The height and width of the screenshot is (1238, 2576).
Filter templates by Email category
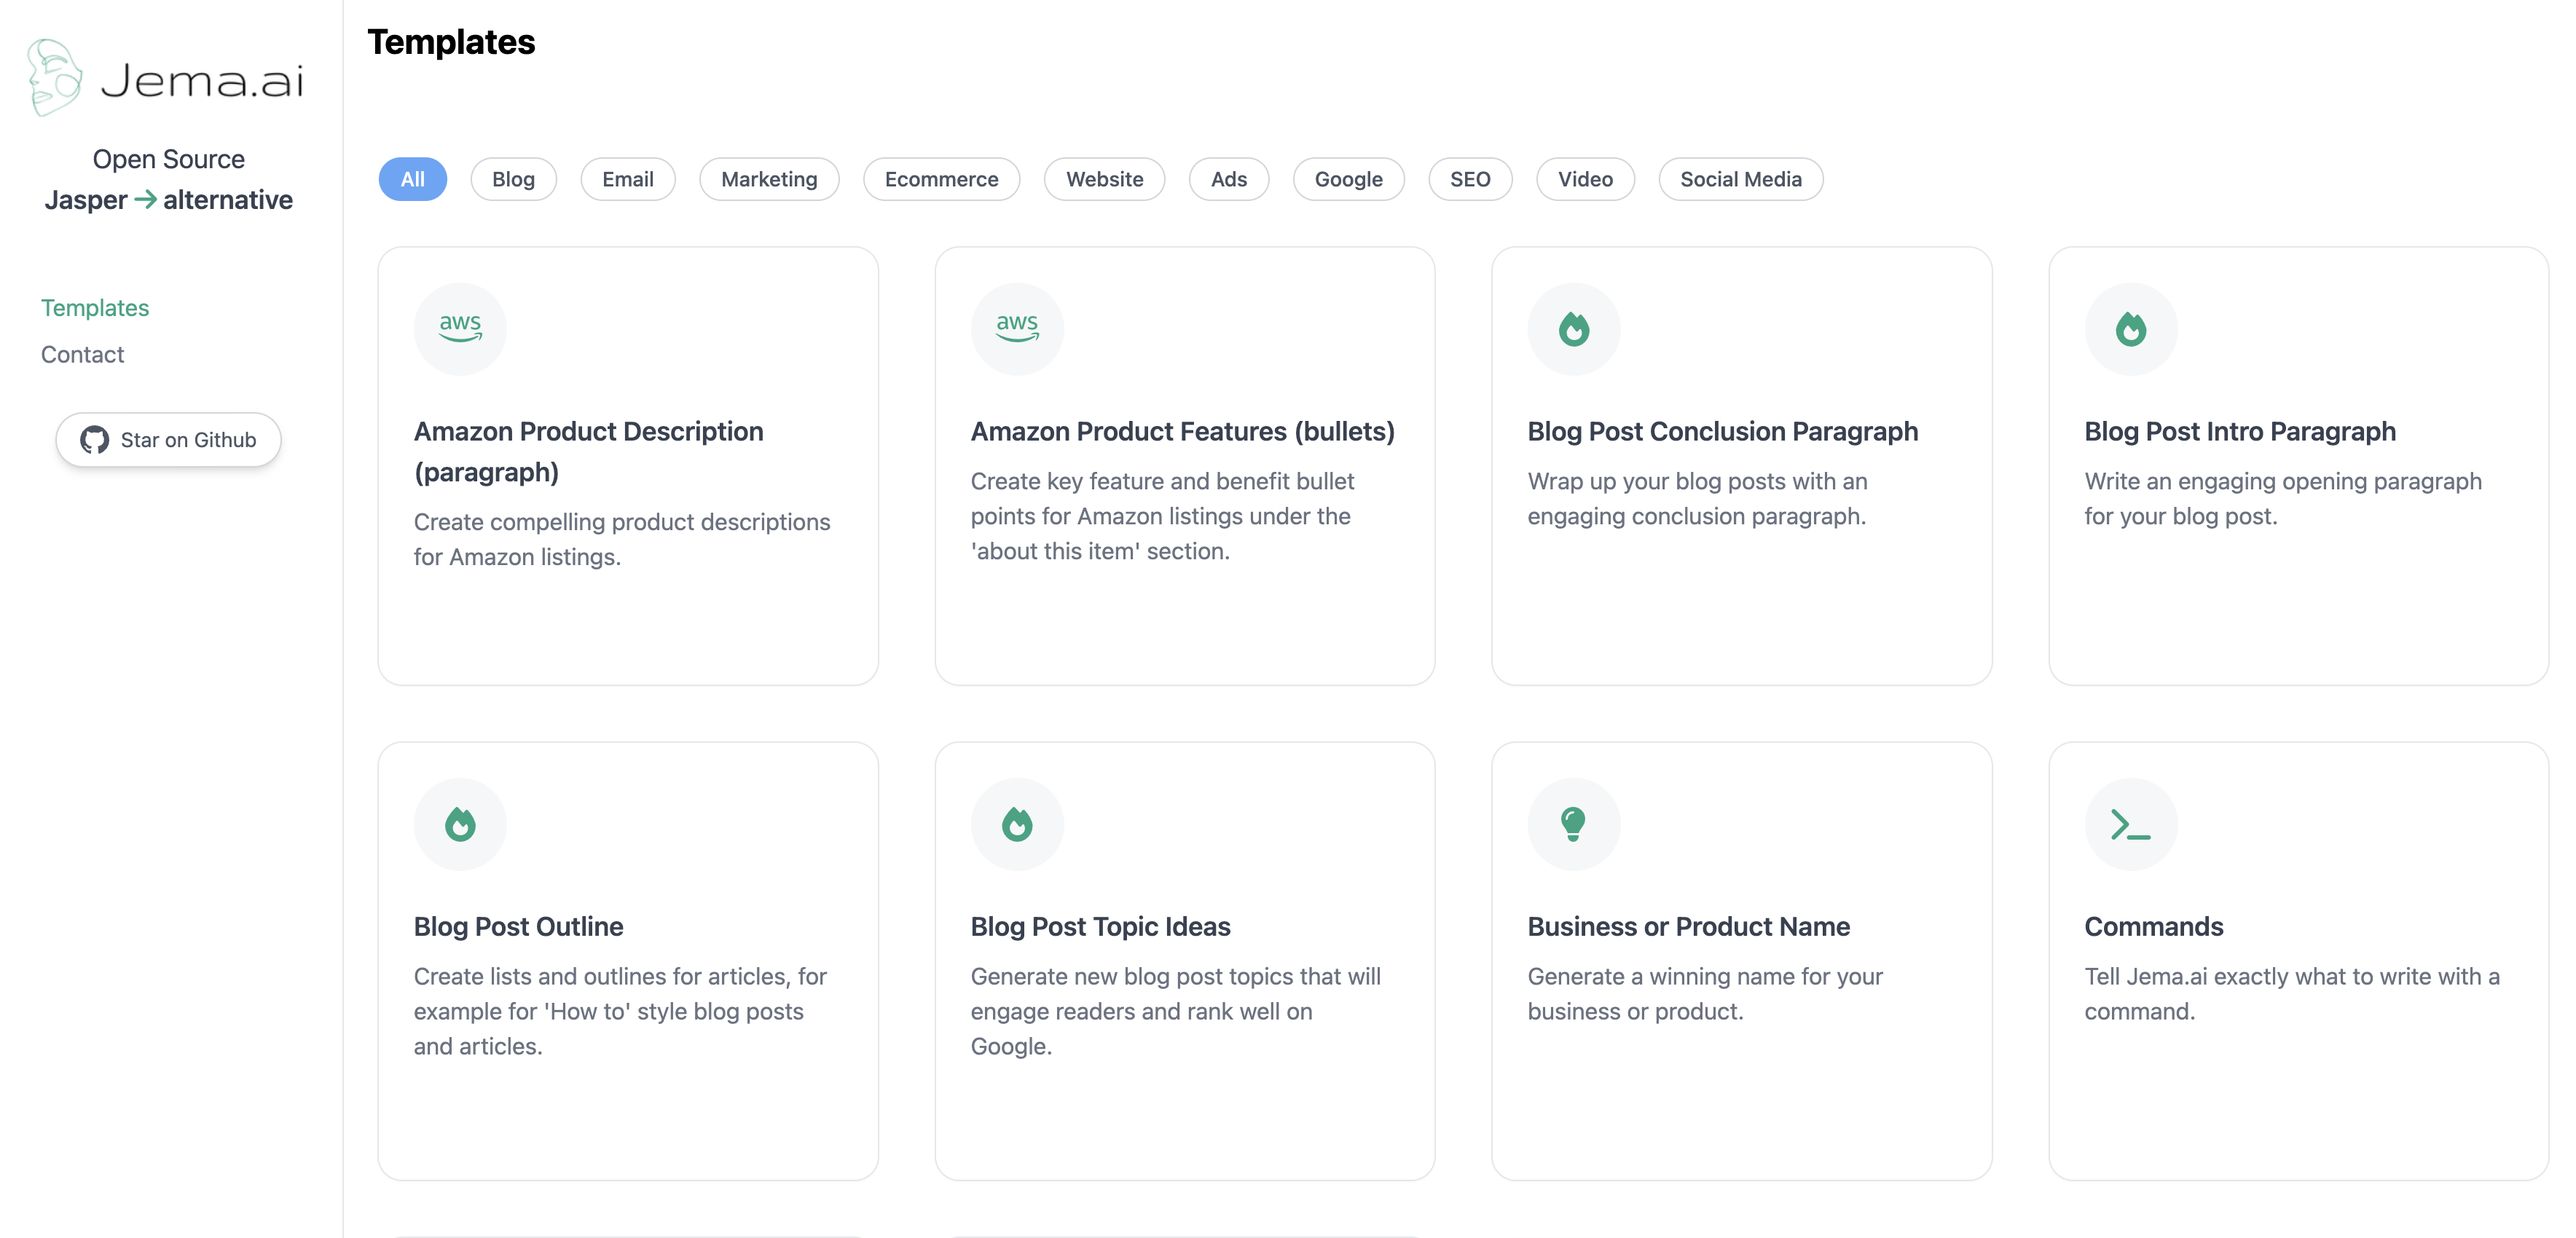coord(627,179)
